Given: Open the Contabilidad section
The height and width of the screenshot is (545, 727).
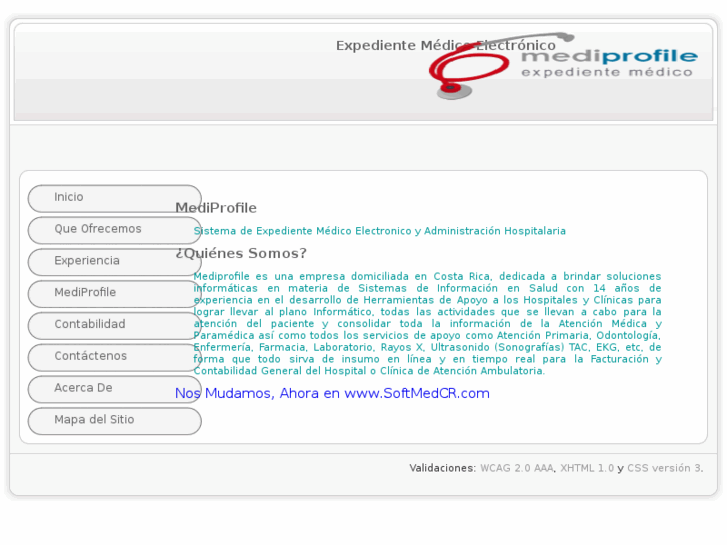Looking at the screenshot, I should click(x=115, y=326).
